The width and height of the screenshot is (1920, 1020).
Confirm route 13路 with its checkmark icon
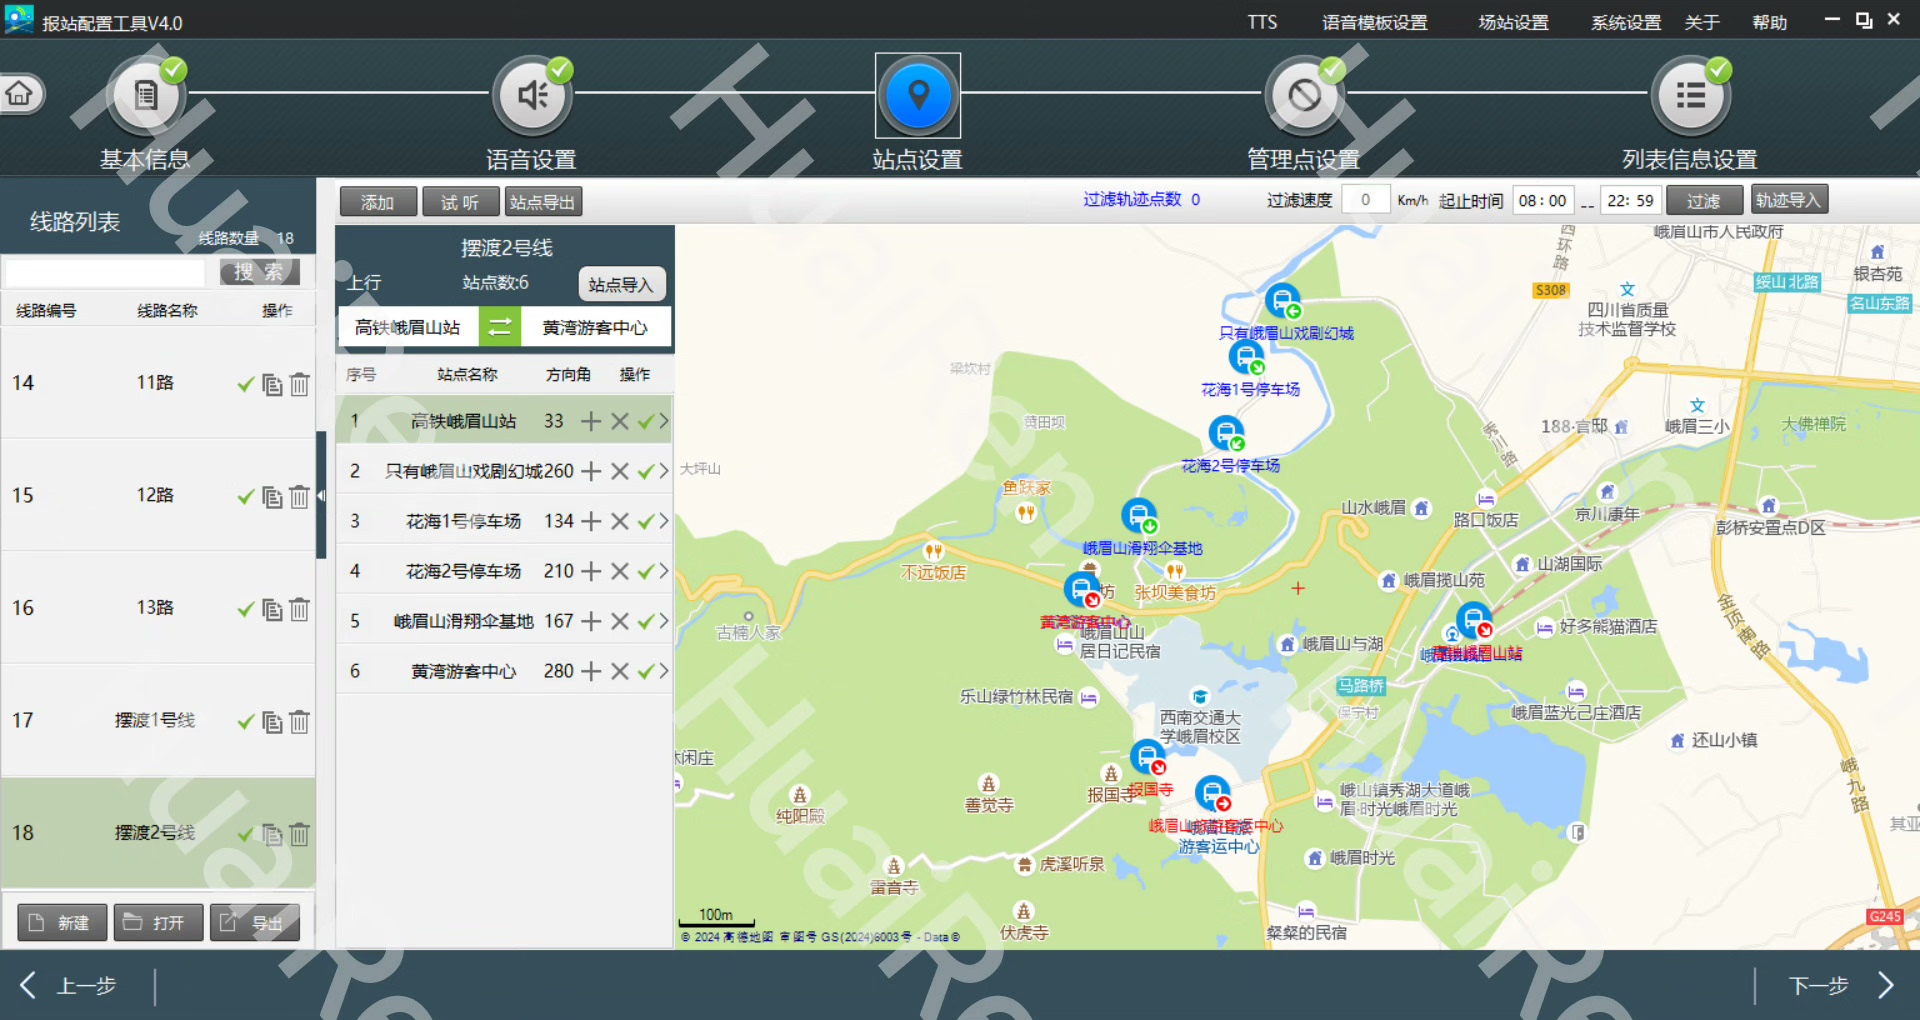(x=246, y=609)
